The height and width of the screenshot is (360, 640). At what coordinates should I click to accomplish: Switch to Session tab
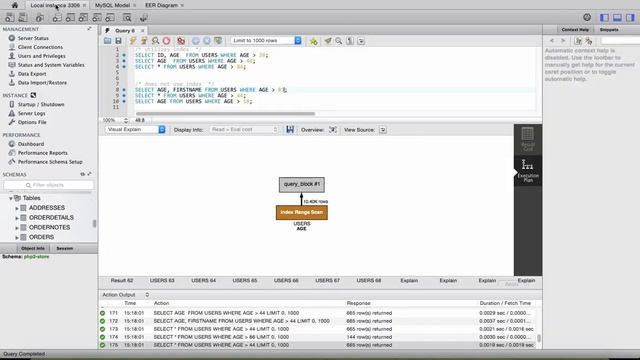(x=64, y=248)
